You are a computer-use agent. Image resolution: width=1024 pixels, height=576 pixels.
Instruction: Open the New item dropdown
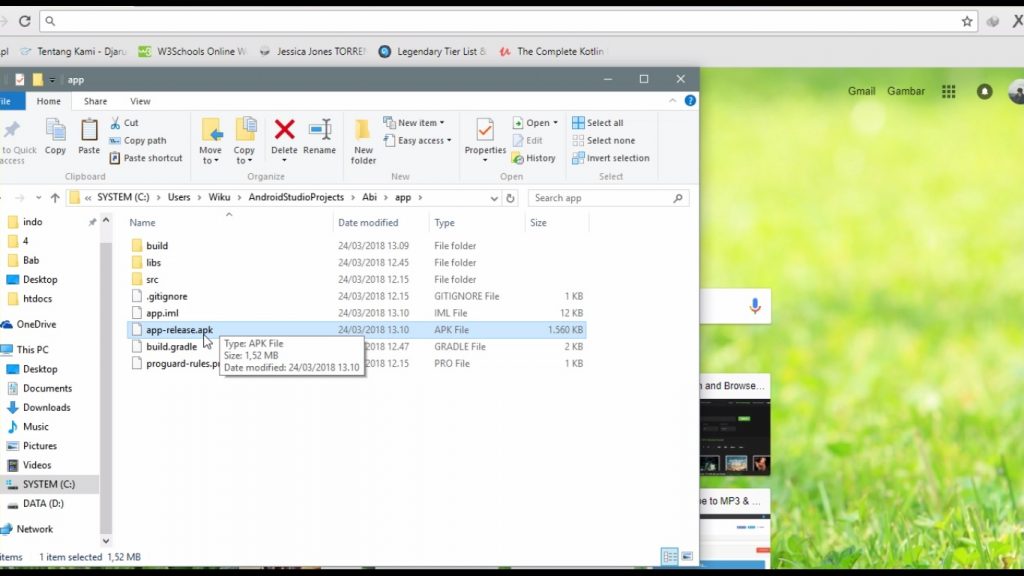click(x=420, y=123)
